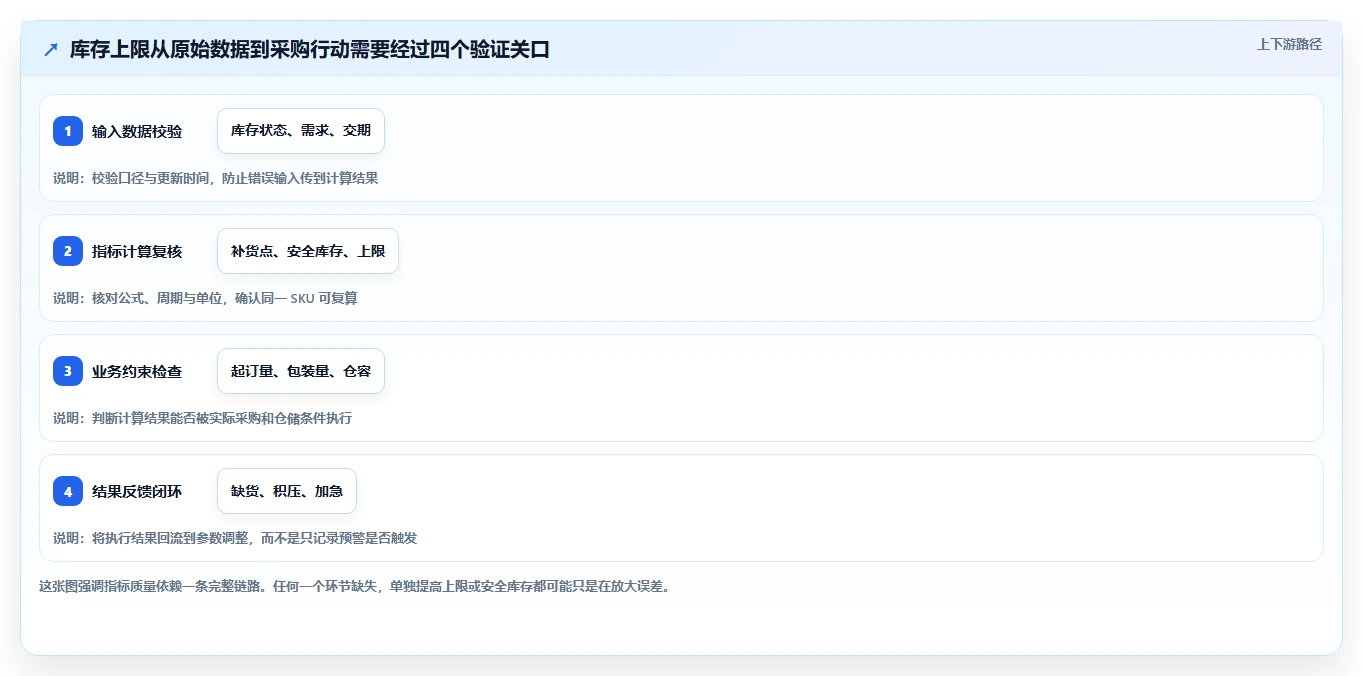This screenshot has width=1363, height=676.
Task: Select the 补货点、安全库存、上限 chip
Action: (308, 251)
